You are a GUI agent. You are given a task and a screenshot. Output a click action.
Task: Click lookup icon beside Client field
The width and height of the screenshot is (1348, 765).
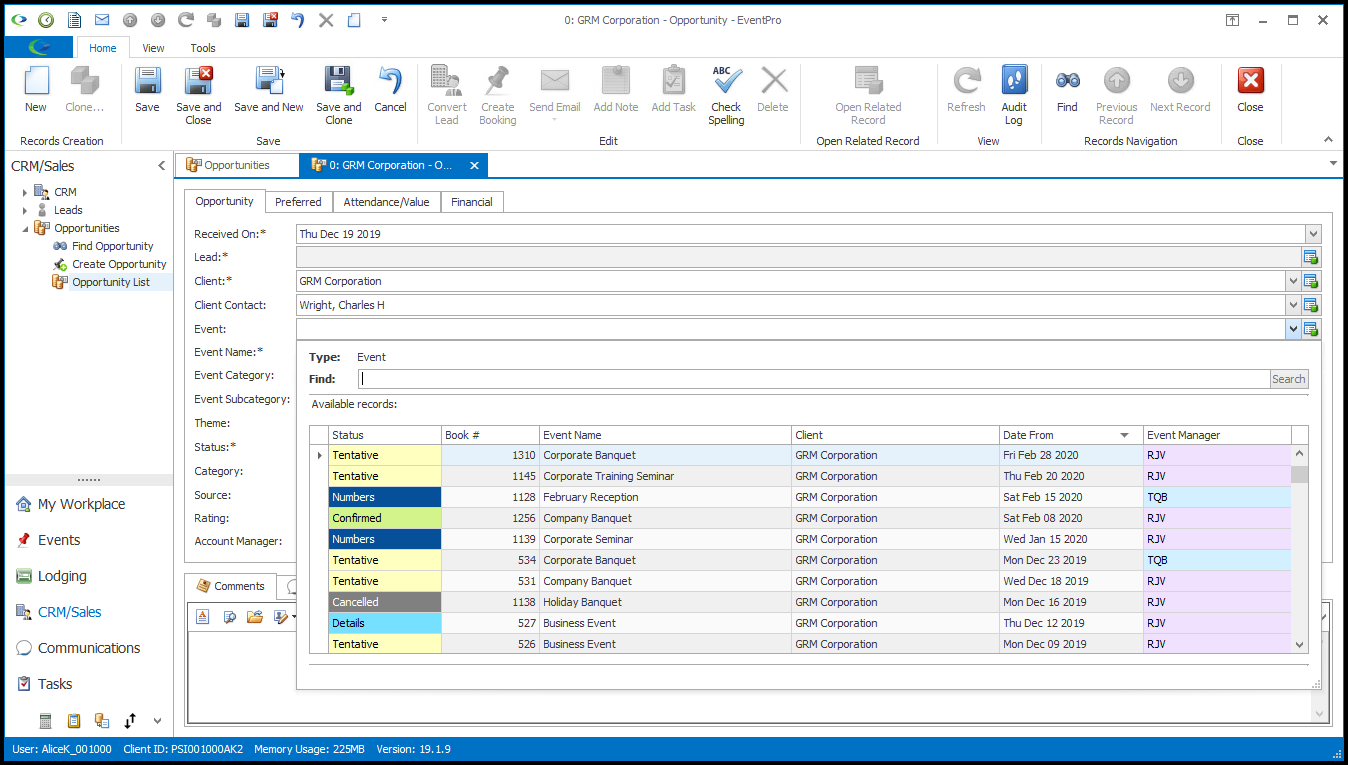tap(1311, 281)
